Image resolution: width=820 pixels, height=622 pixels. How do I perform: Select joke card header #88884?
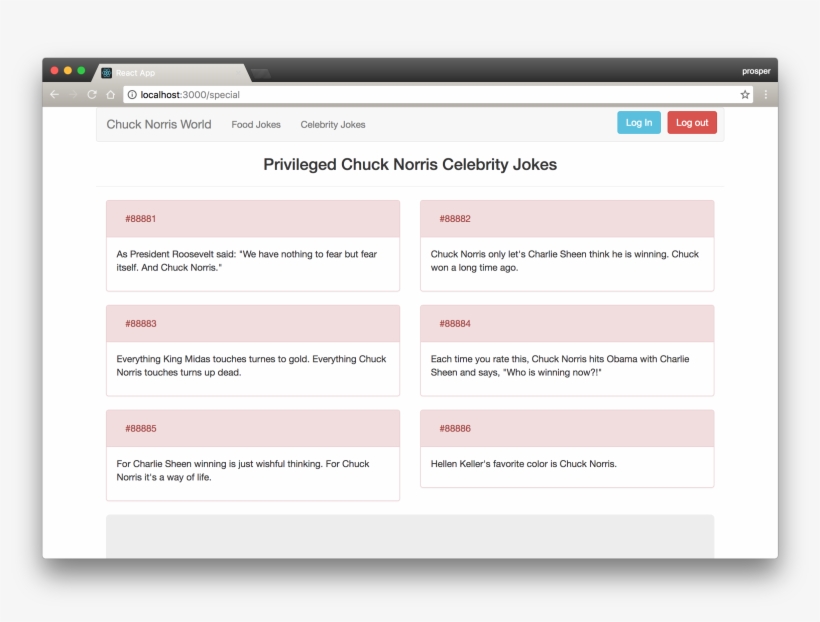[566, 324]
